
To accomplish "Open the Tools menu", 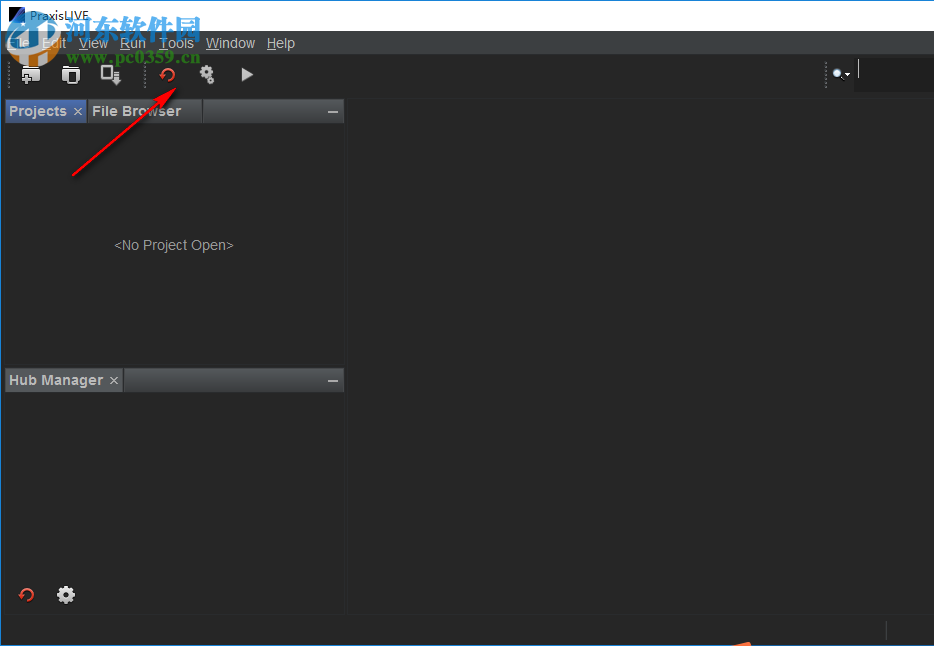I will (176, 43).
